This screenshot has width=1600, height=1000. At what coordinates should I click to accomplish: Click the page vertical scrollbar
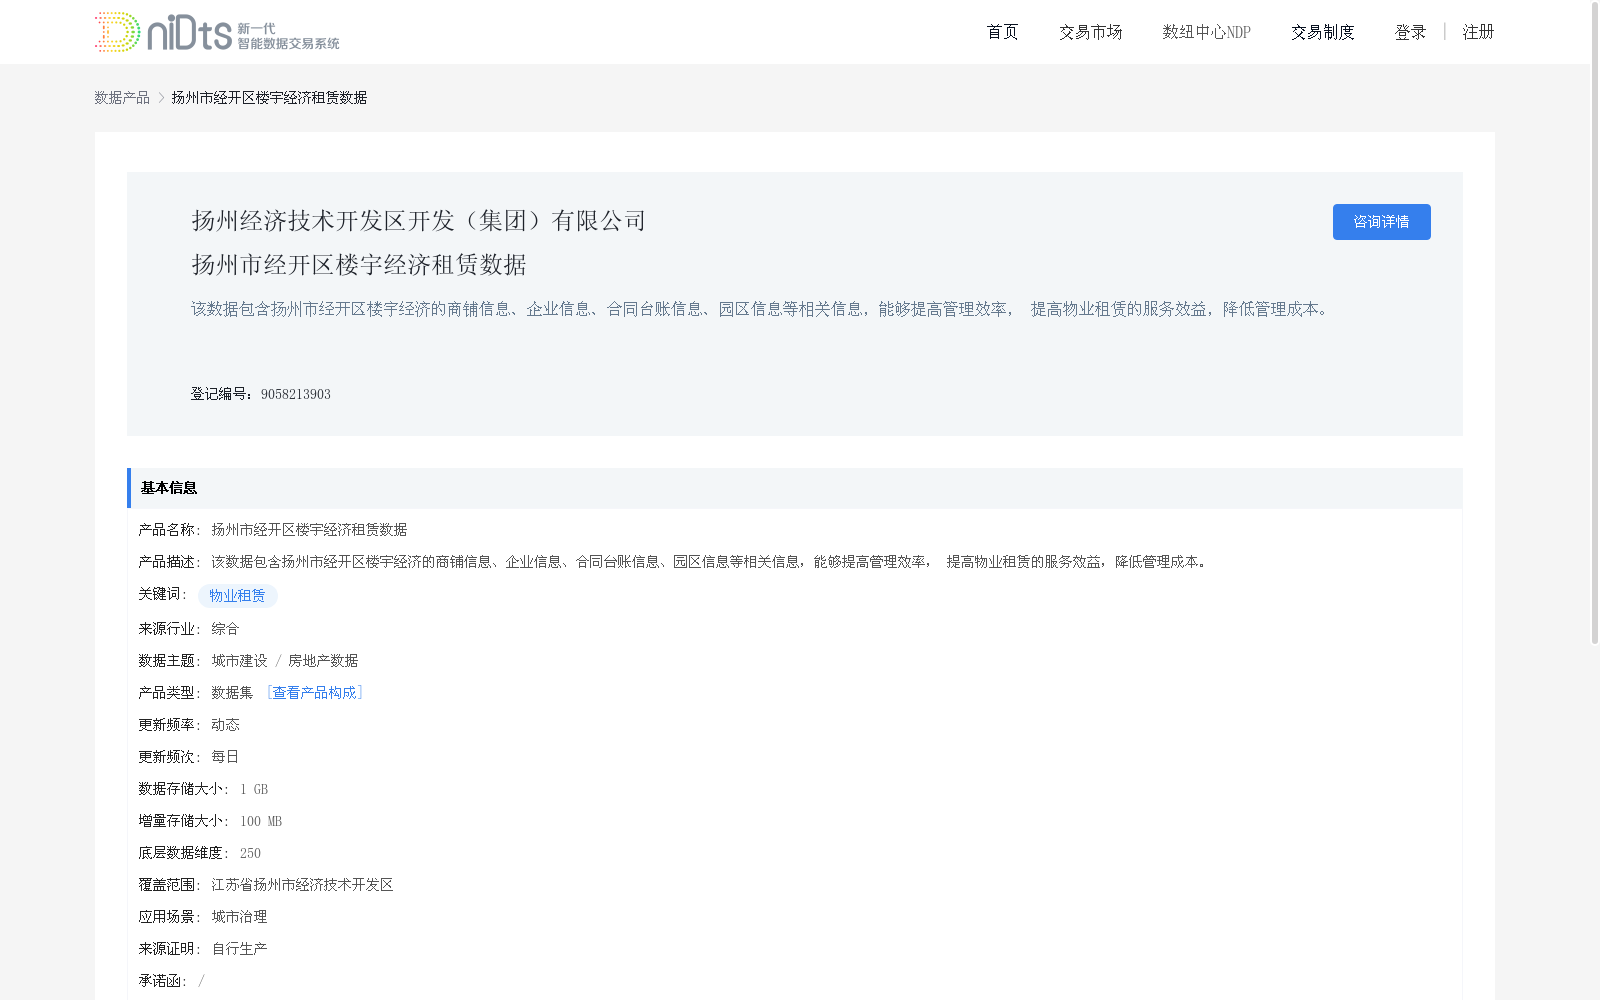[x=1595, y=322]
